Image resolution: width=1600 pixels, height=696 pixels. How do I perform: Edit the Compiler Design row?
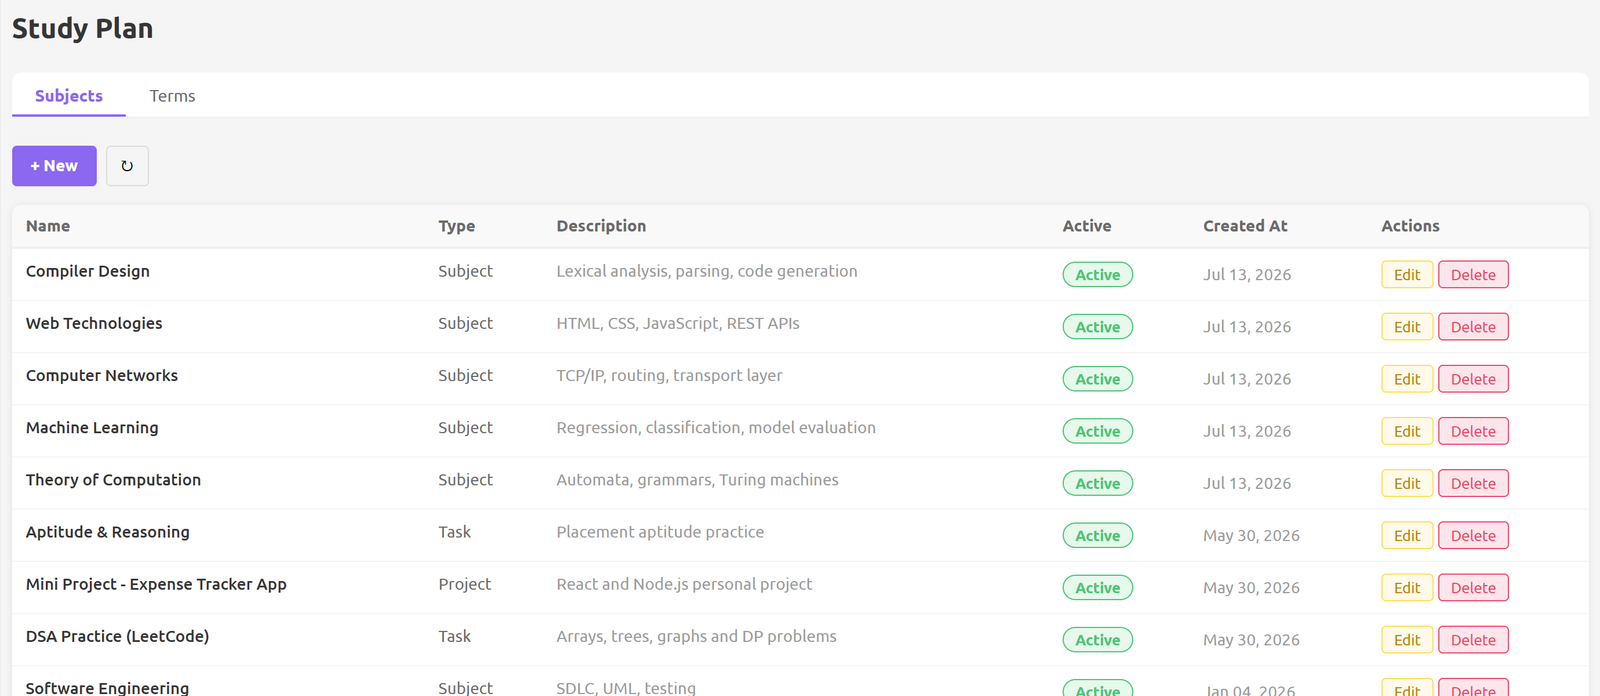(1407, 275)
